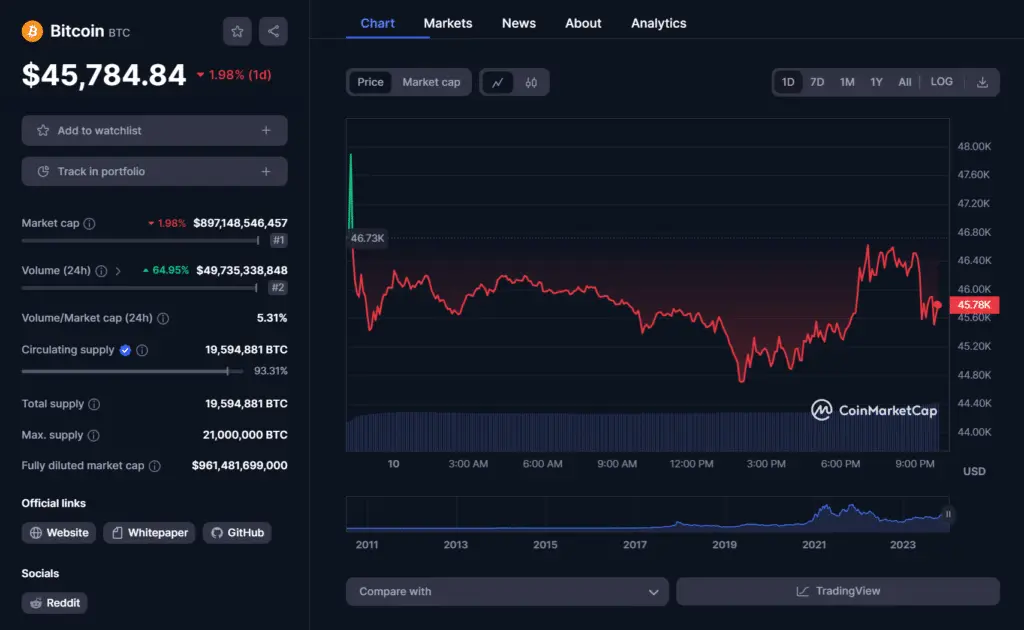The image size is (1024, 630).
Task: Enable LOG scale on the chart
Action: (941, 82)
